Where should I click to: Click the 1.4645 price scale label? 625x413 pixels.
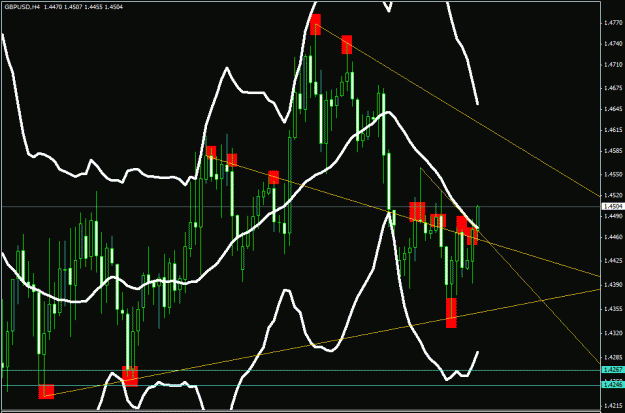pyautogui.click(x=612, y=108)
